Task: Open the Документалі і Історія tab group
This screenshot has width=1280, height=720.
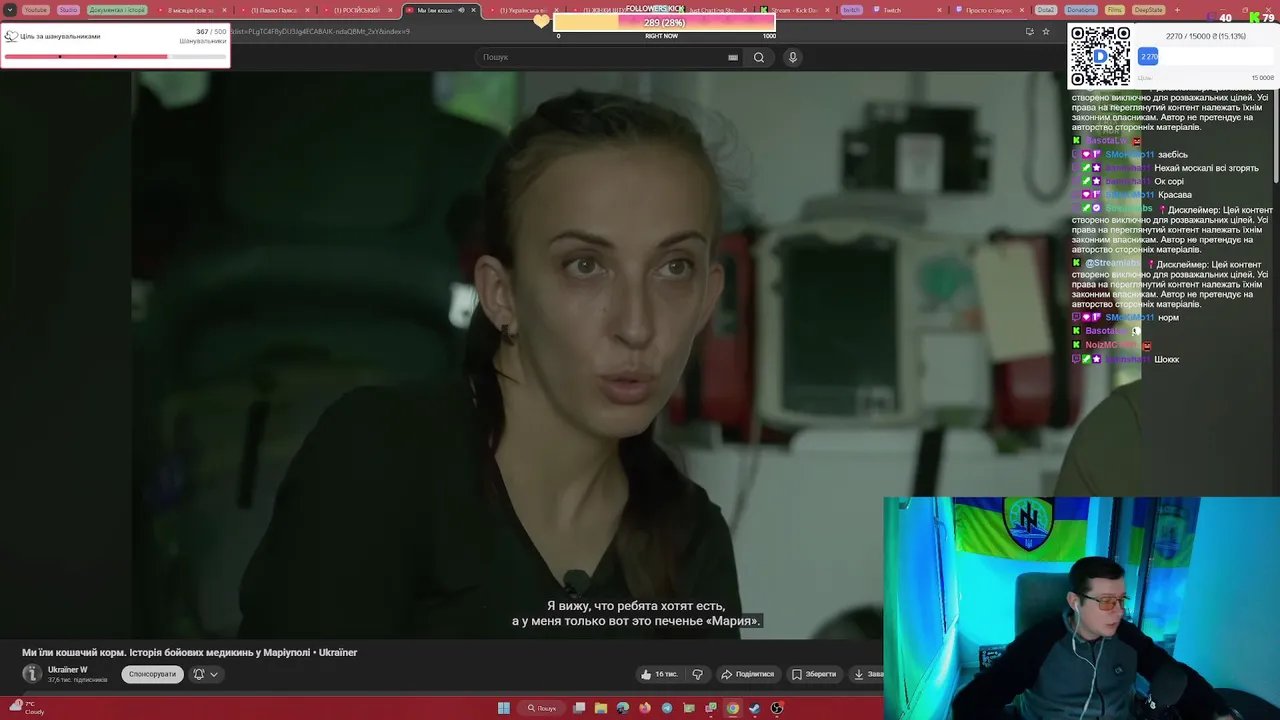Action: click(117, 10)
